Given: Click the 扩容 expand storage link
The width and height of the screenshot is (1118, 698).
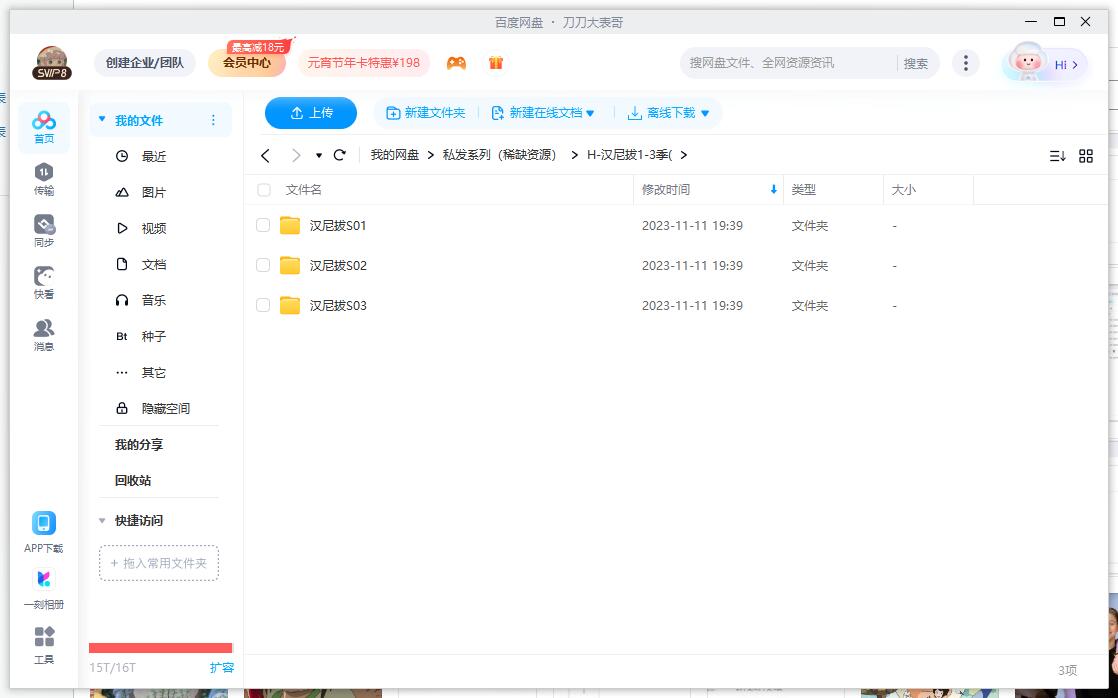Looking at the screenshot, I should tap(222, 667).
